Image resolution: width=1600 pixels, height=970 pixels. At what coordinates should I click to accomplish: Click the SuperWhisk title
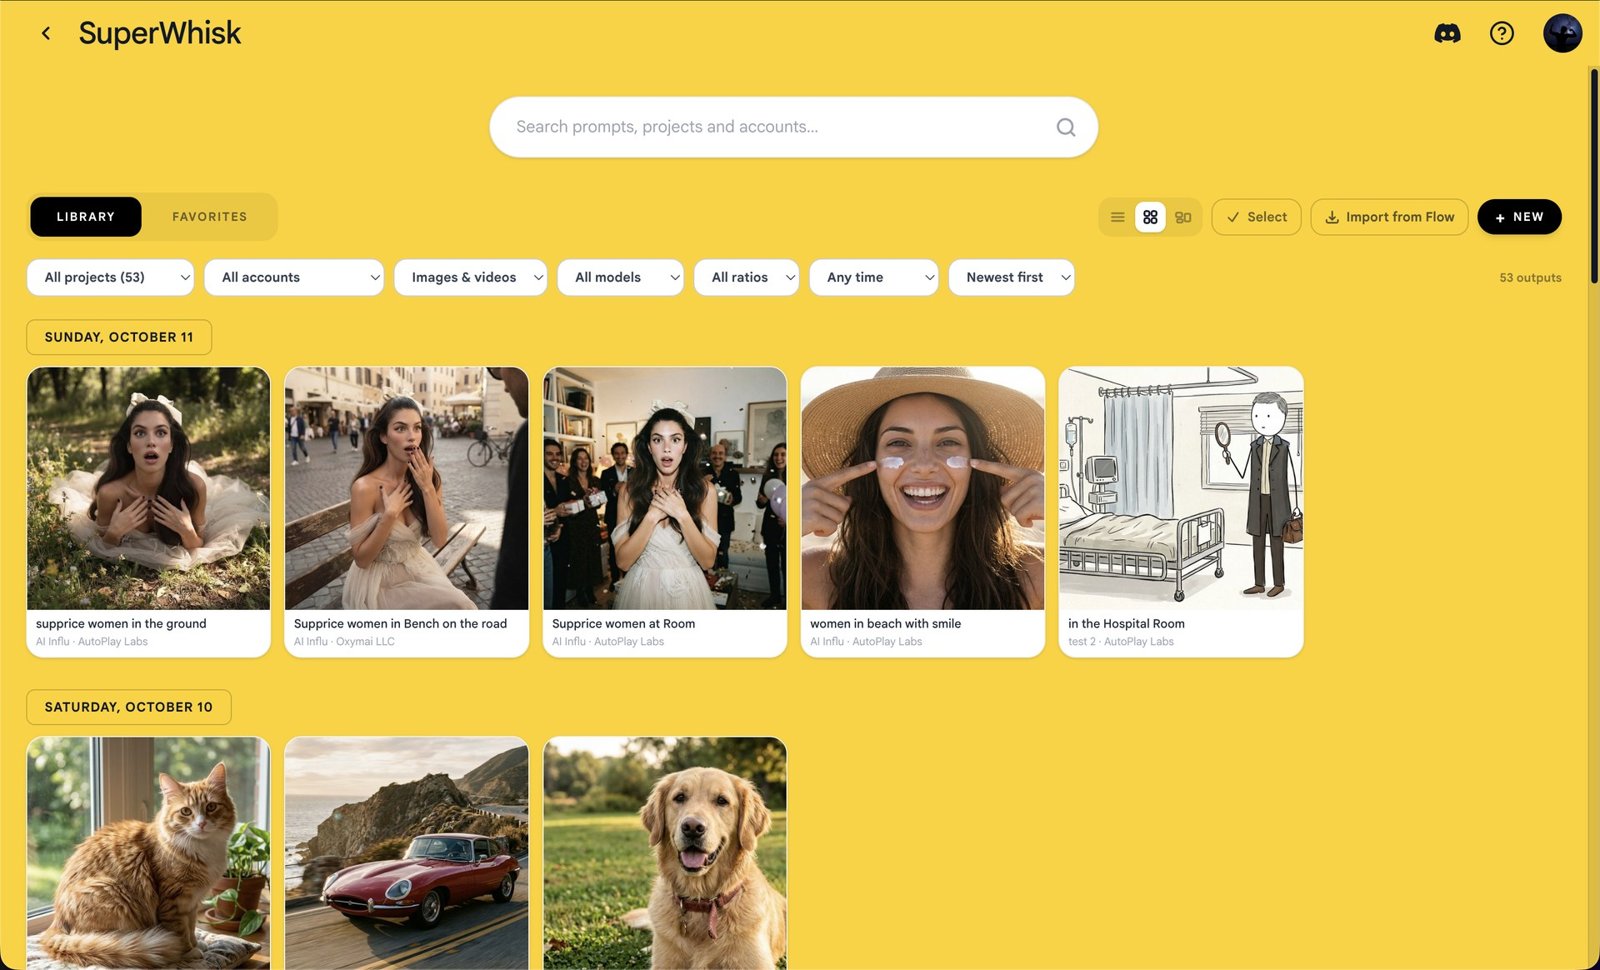(160, 33)
